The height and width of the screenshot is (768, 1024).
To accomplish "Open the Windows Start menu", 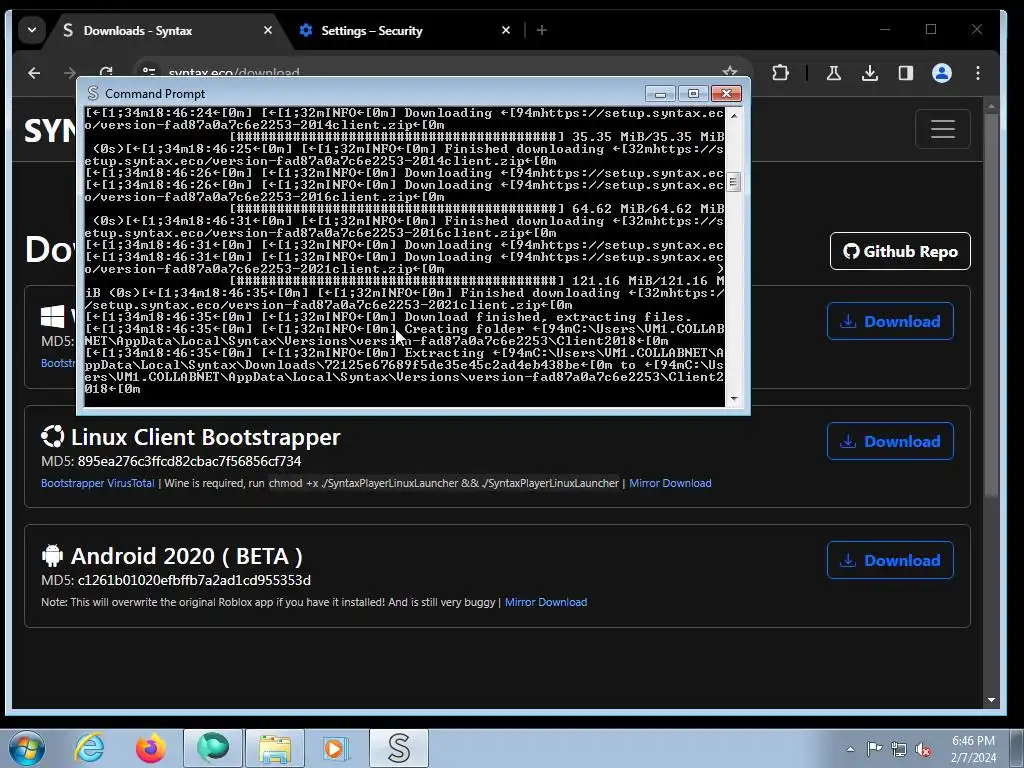I will (x=27, y=748).
